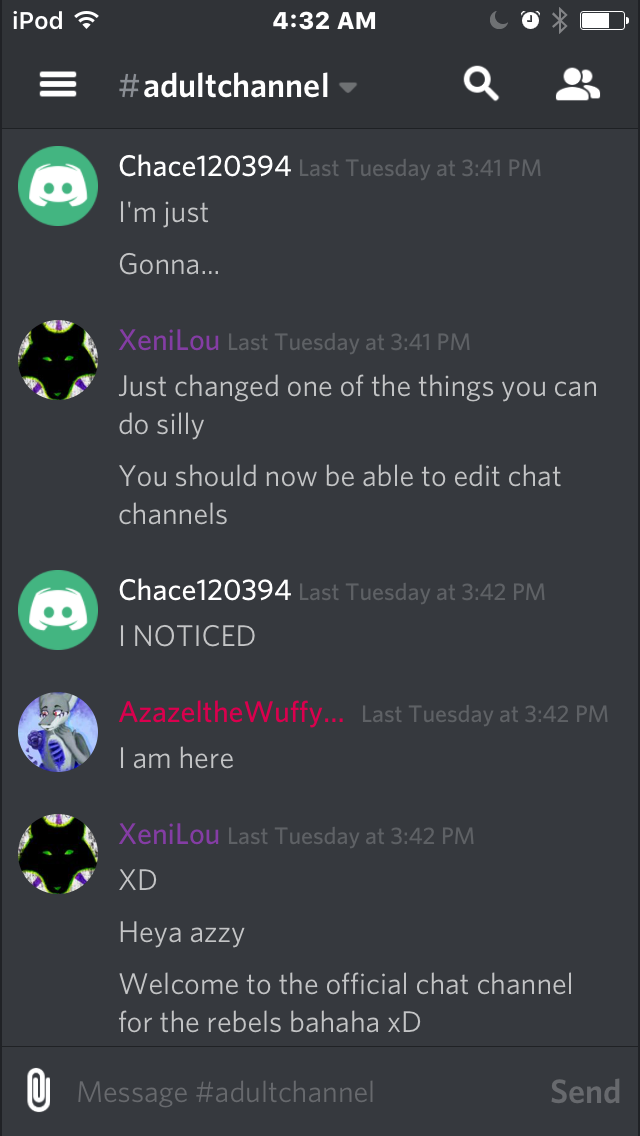Viewport: 640px width, 1136px height.
Task: Open the second Chace120394 avatar above I NOTICED
Action: click(58, 610)
